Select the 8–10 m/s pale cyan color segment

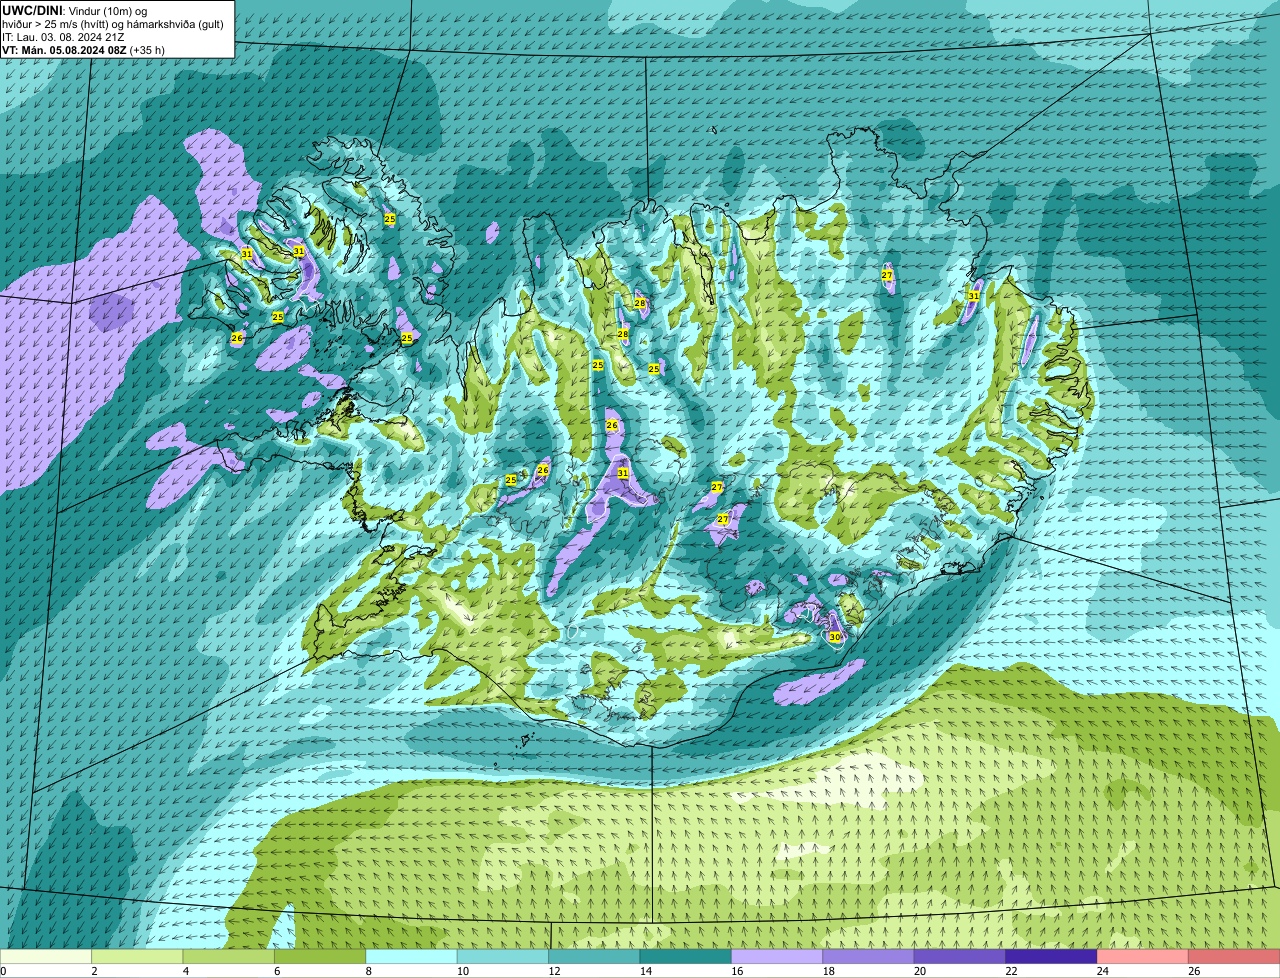pyautogui.click(x=412, y=957)
